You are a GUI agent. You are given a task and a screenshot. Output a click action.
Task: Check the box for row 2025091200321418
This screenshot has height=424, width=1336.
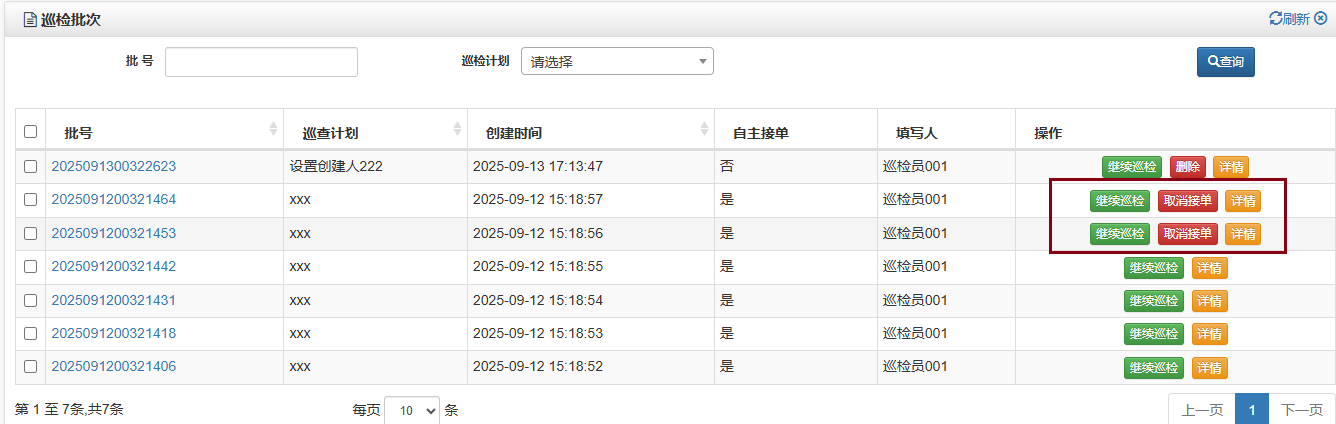pos(30,333)
